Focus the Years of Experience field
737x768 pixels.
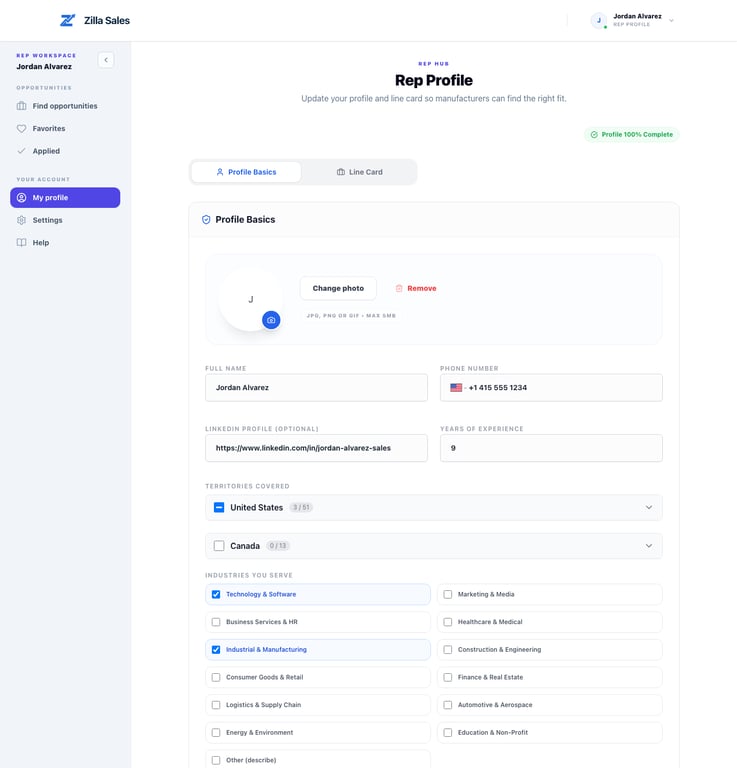[x=551, y=448]
